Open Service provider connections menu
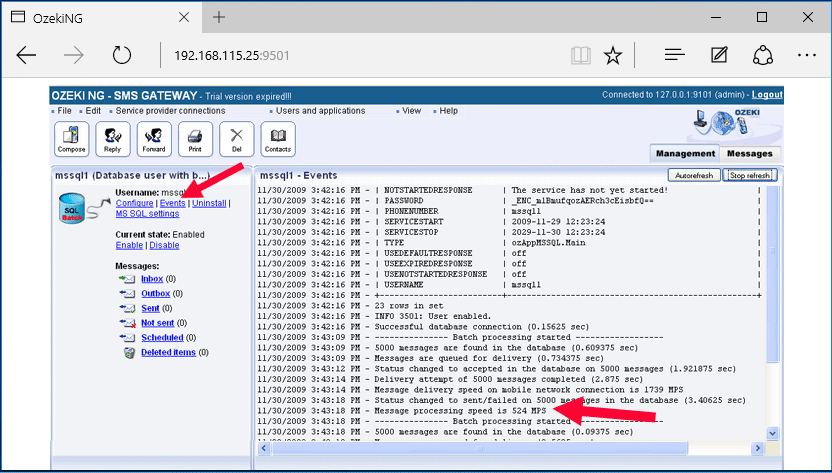The image size is (832, 473). (170, 111)
